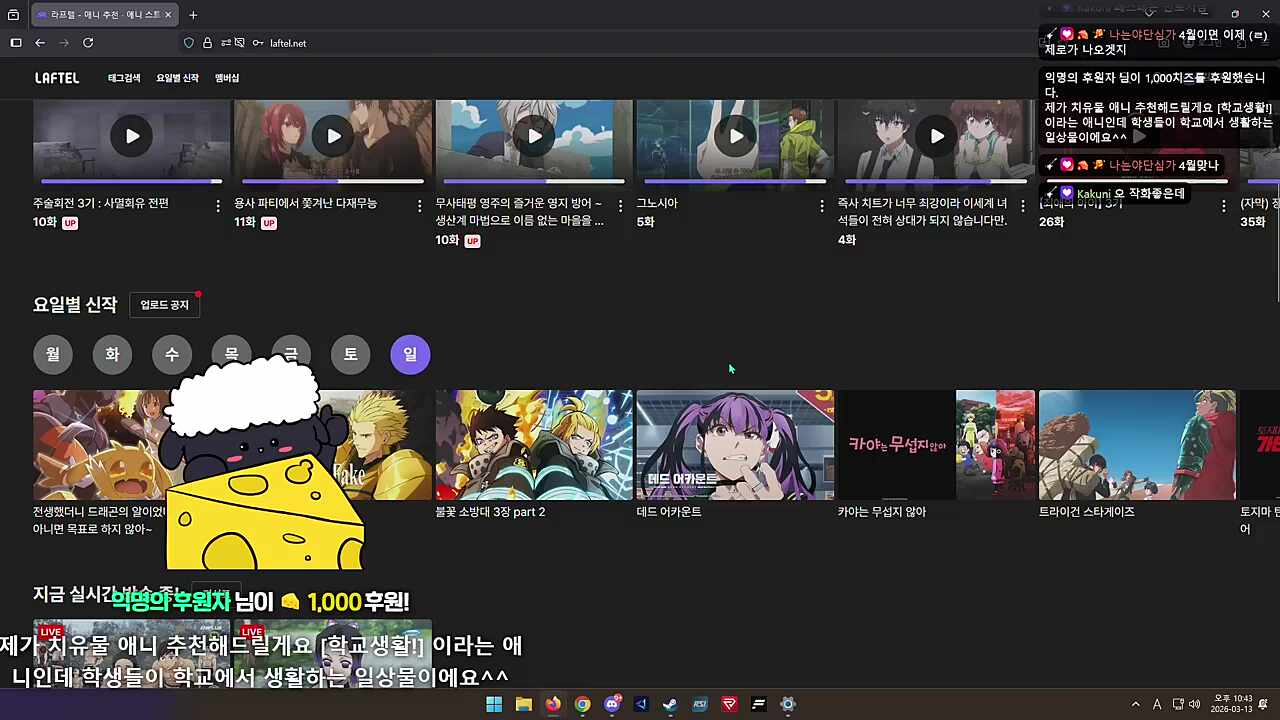Open 요일별 신작 from the top navigation
1280x720 pixels.
[176, 77]
